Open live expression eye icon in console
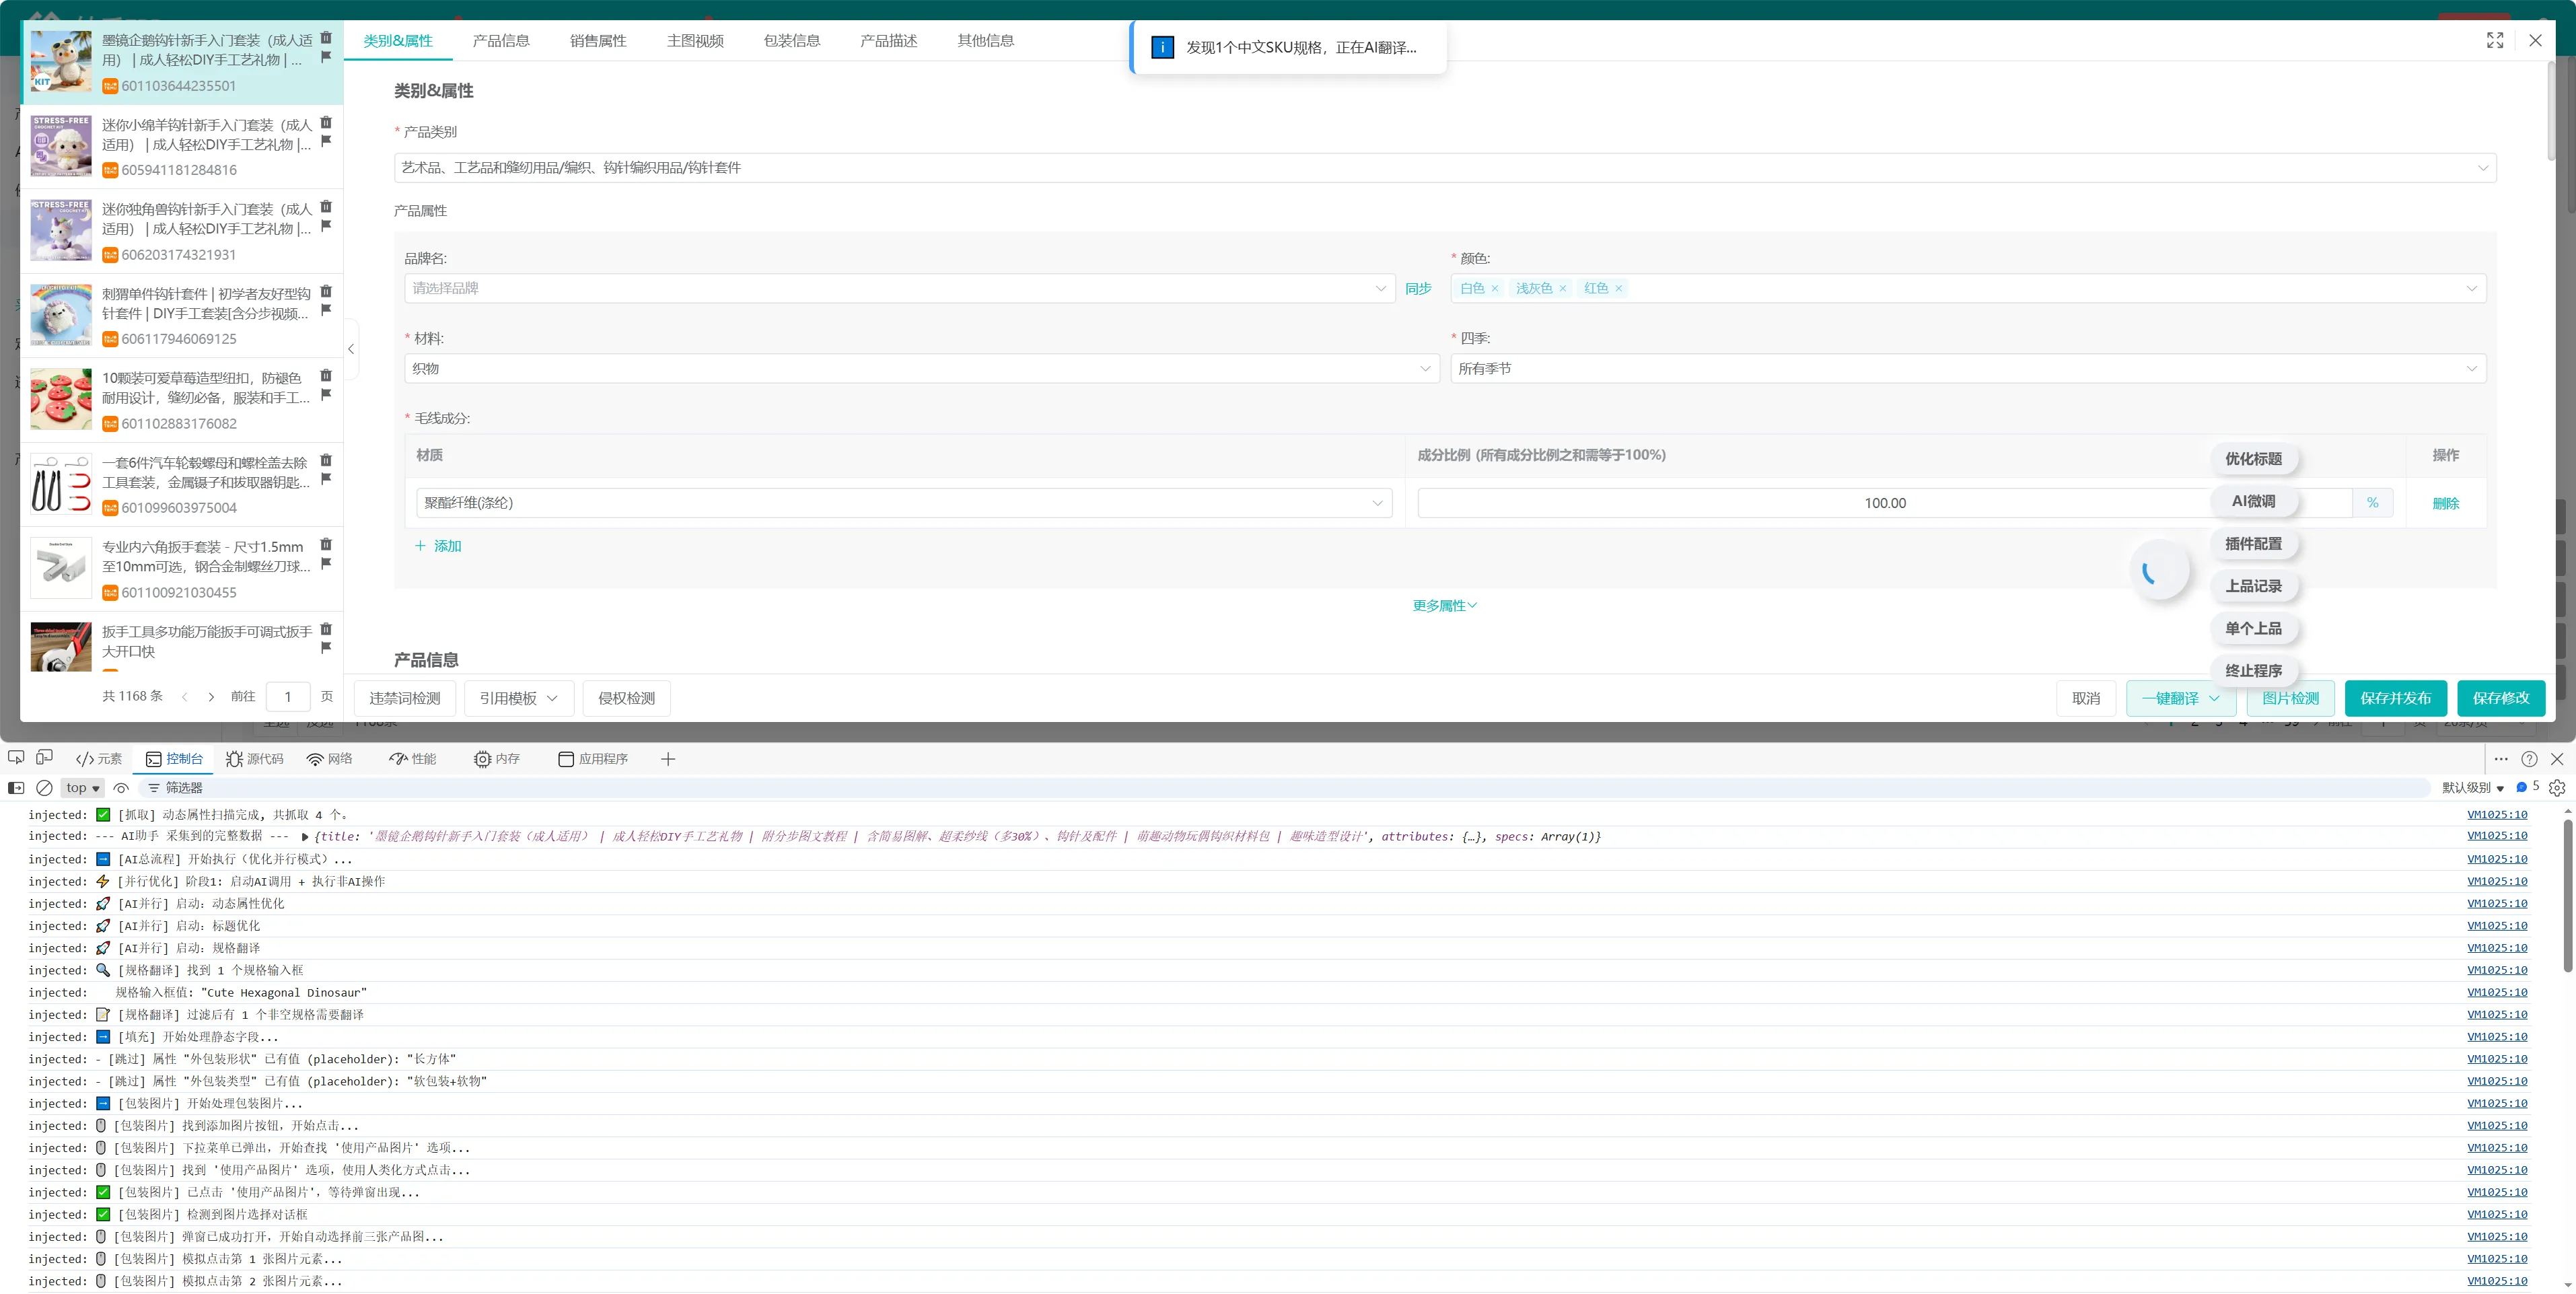This screenshot has width=2576, height=1294. coord(121,788)
